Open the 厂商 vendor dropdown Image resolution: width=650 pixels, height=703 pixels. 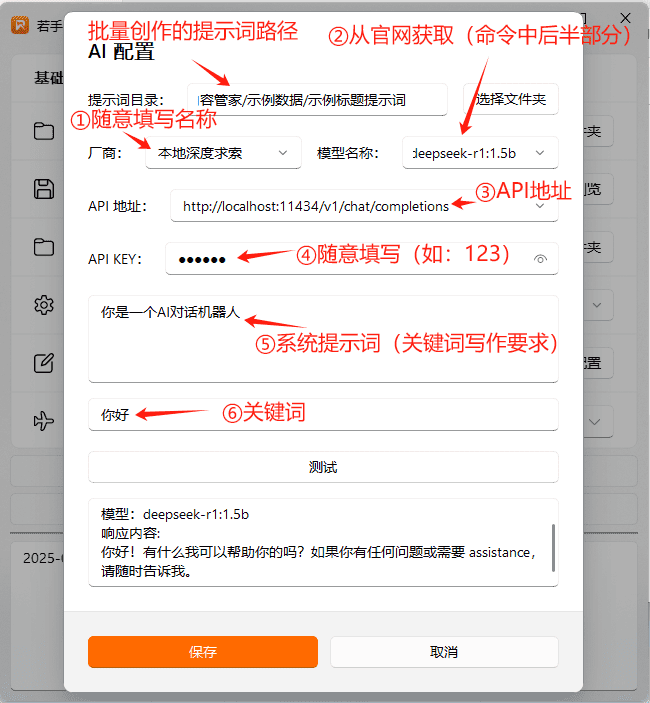click(223, 153)
